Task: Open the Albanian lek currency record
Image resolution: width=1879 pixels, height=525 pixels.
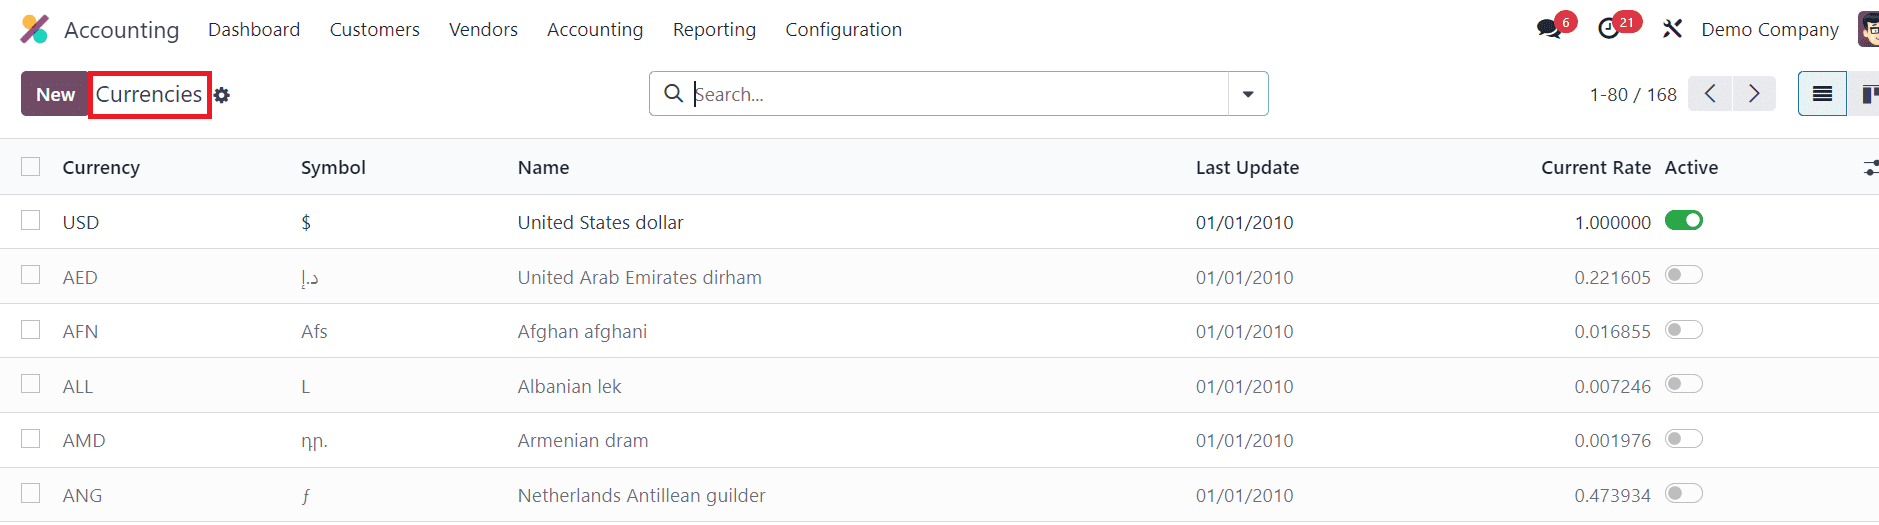Action: point(569,386)
